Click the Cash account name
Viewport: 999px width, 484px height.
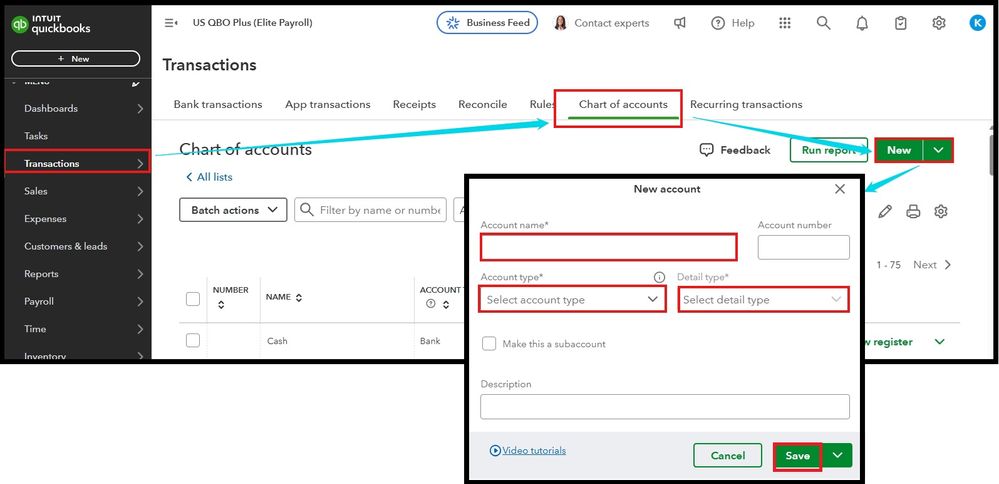pyautogui.click(x=277, y=341)
